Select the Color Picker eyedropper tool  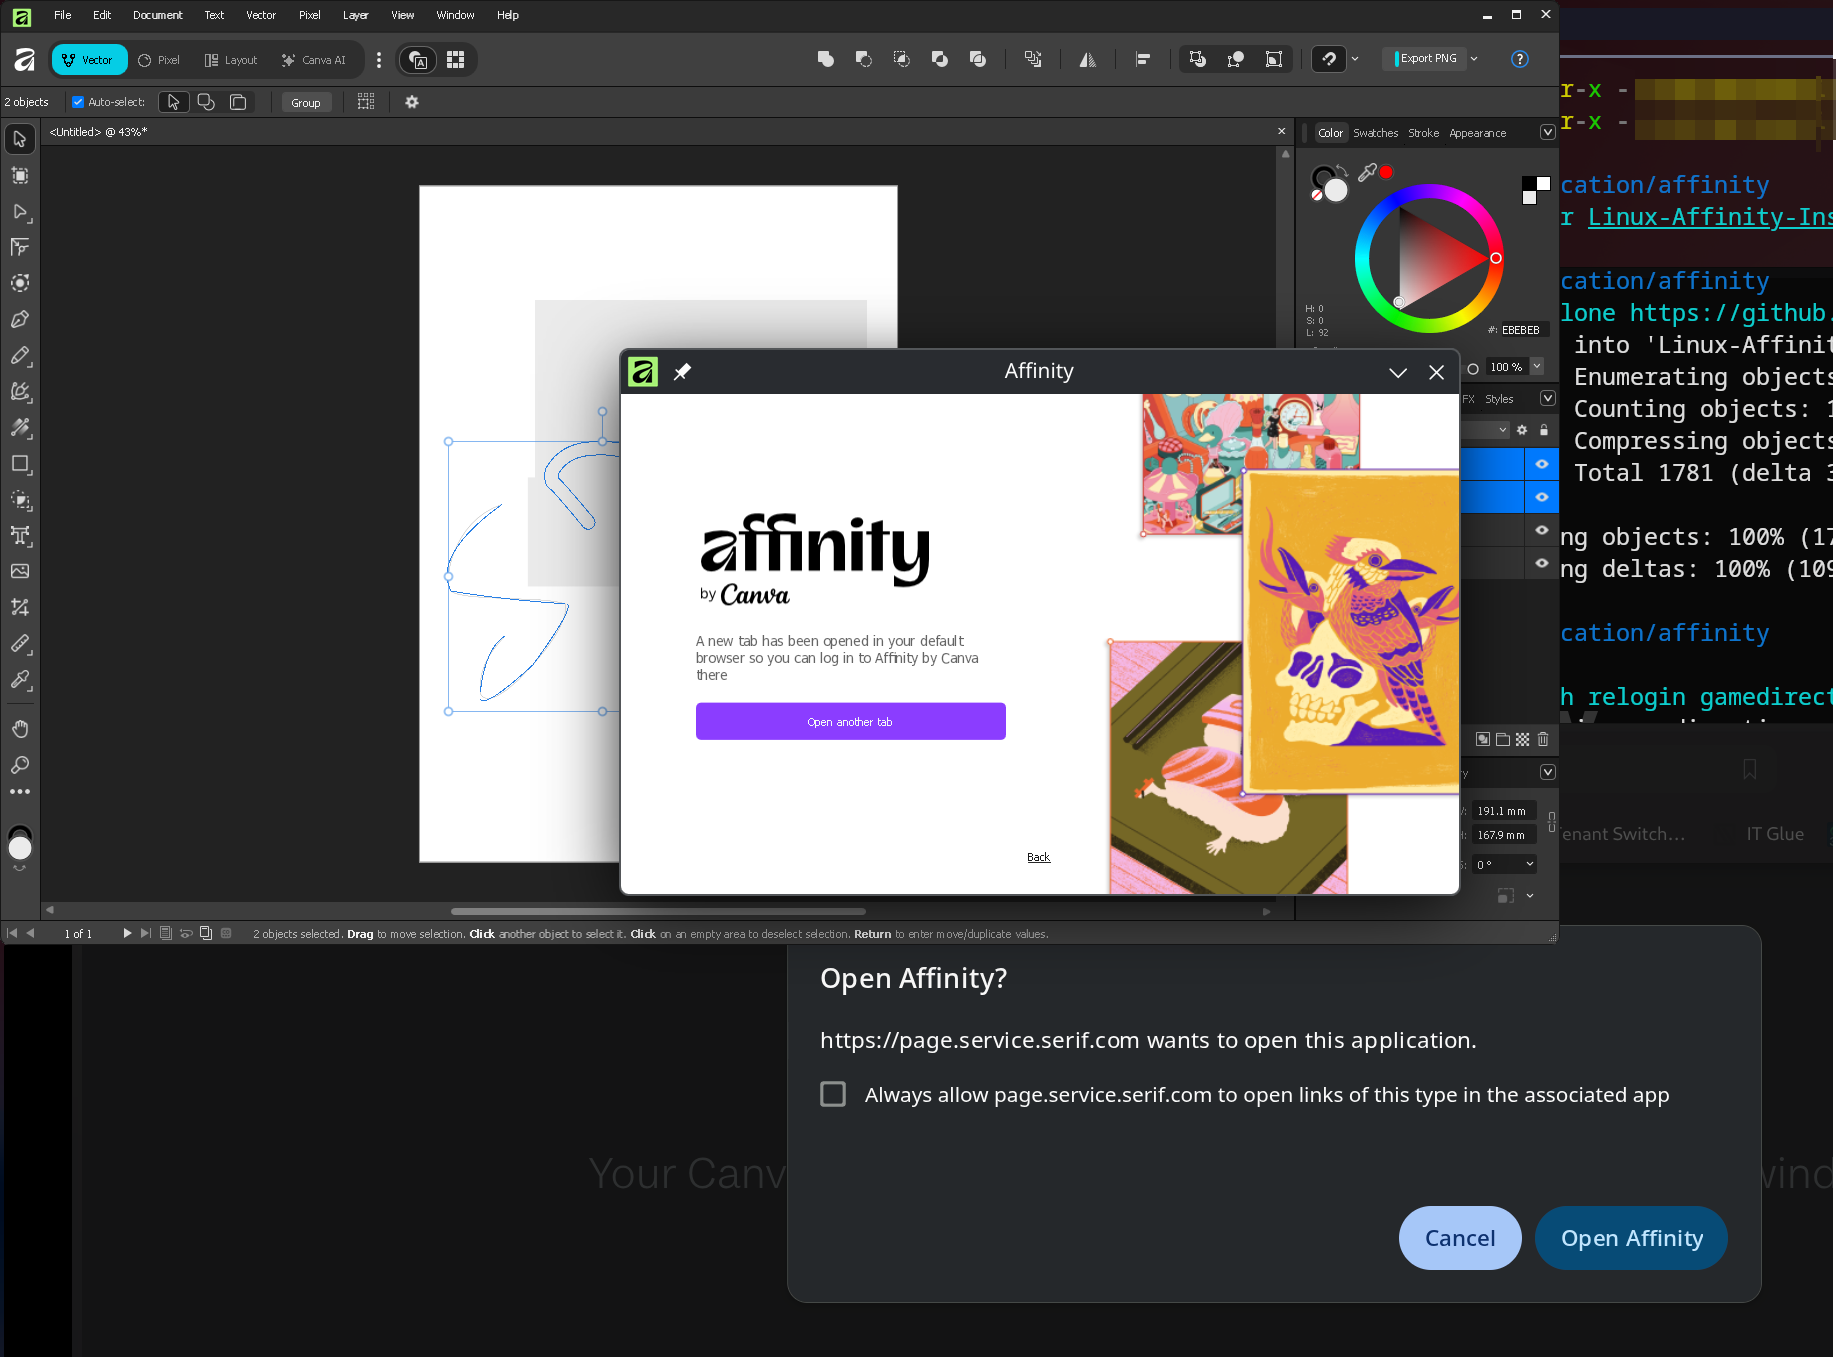point(20,680)
